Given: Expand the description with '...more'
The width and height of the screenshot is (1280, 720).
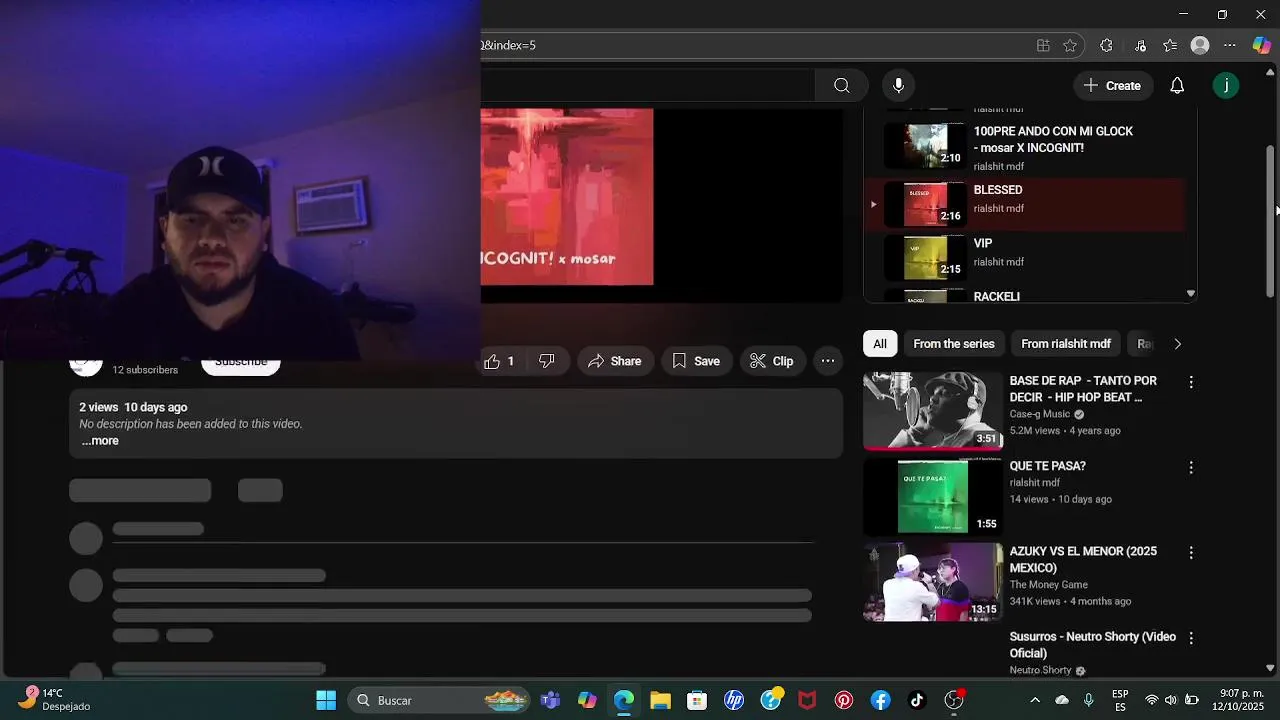Looking at the screenshot, I should click(100, 441).
